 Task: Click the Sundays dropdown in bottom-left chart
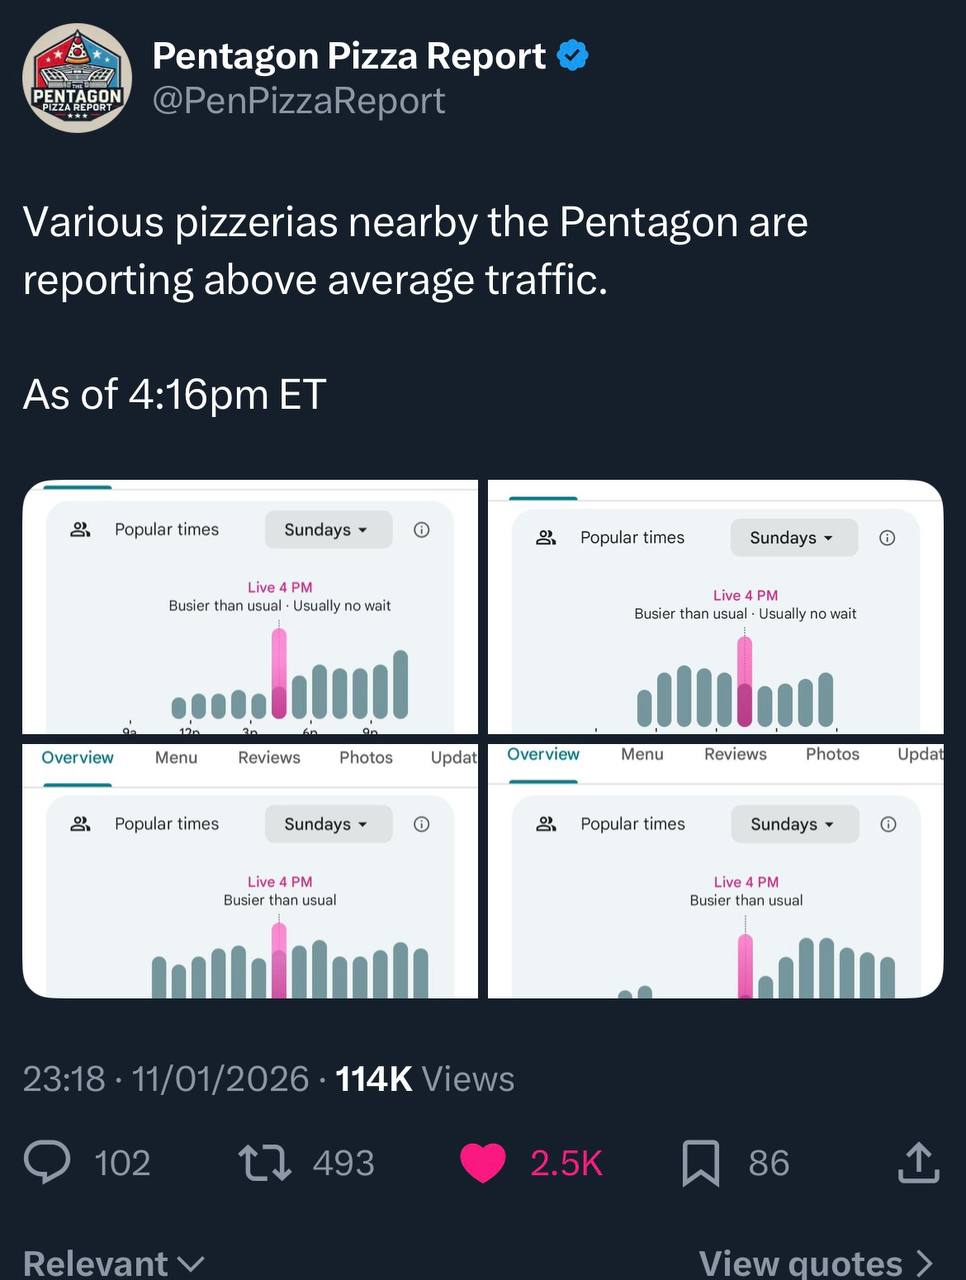327,824
